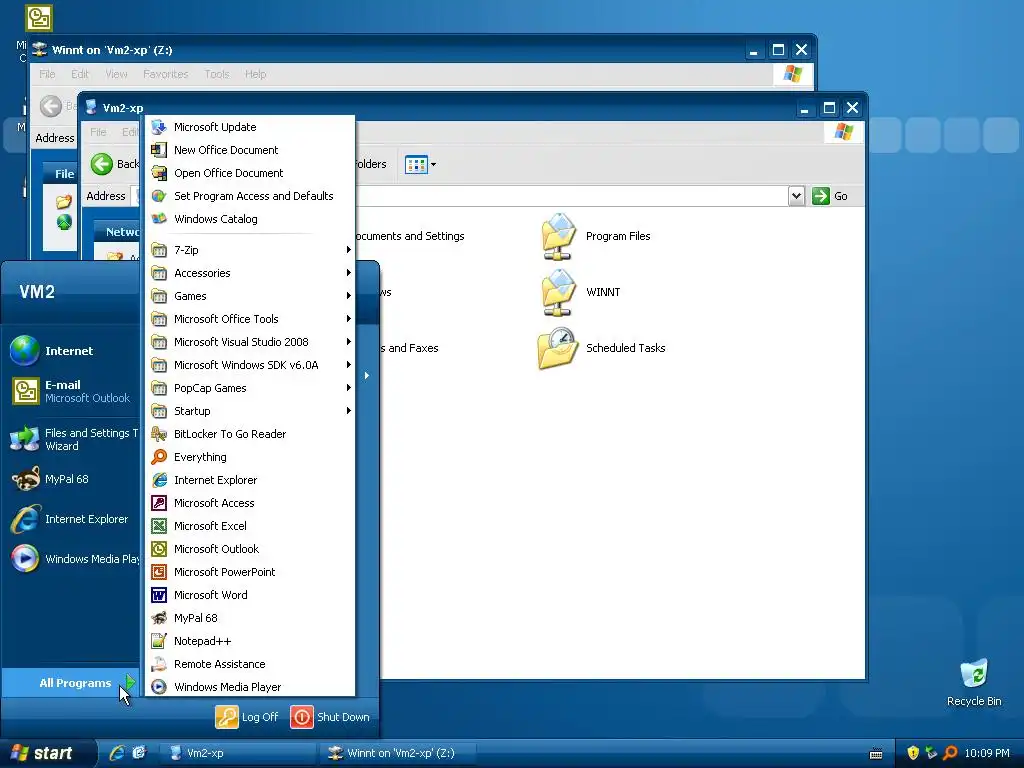This screenshot has height=768, width=1024.
Task: Open Help menu in Winnt window
Action: (255, 74)
